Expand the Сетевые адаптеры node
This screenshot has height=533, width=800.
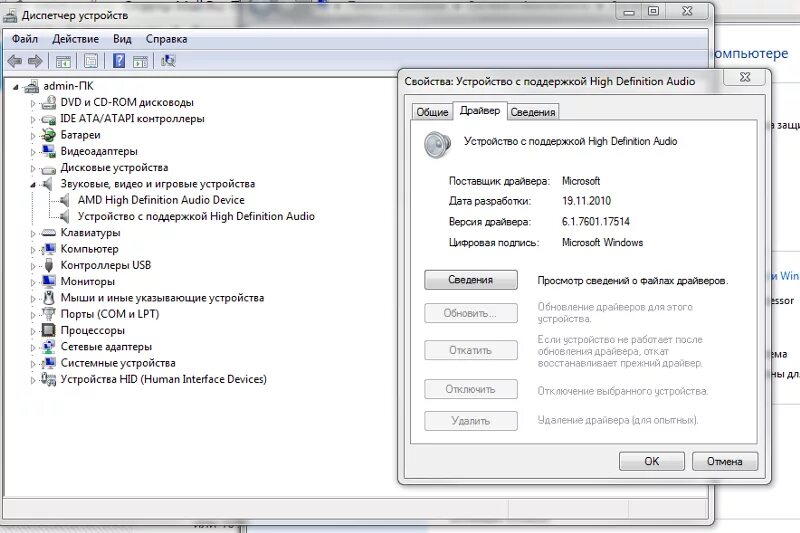(x=33, y=348)
